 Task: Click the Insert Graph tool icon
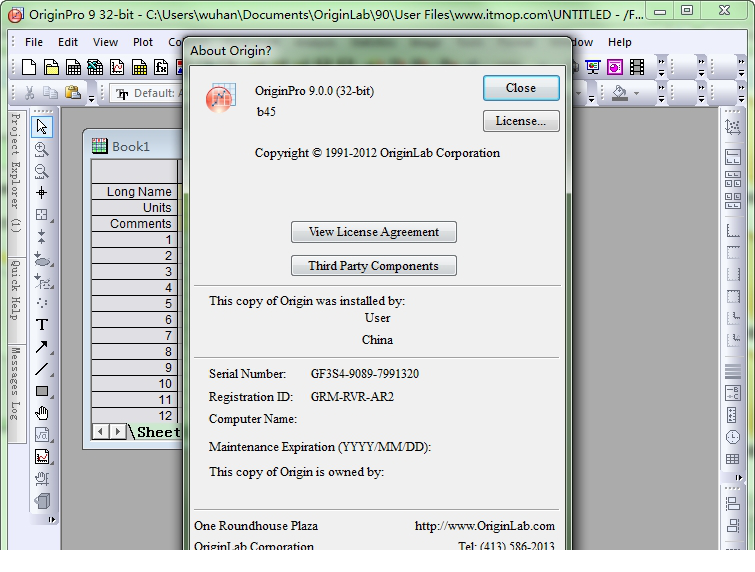click(x=42, y=456)
